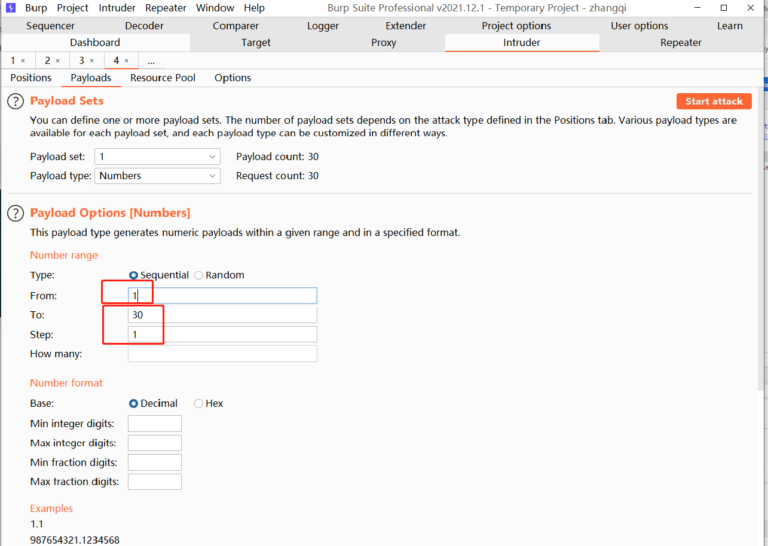768x546 pixels.
Task: Select Decimal as number base
Action: coord(134,404)
